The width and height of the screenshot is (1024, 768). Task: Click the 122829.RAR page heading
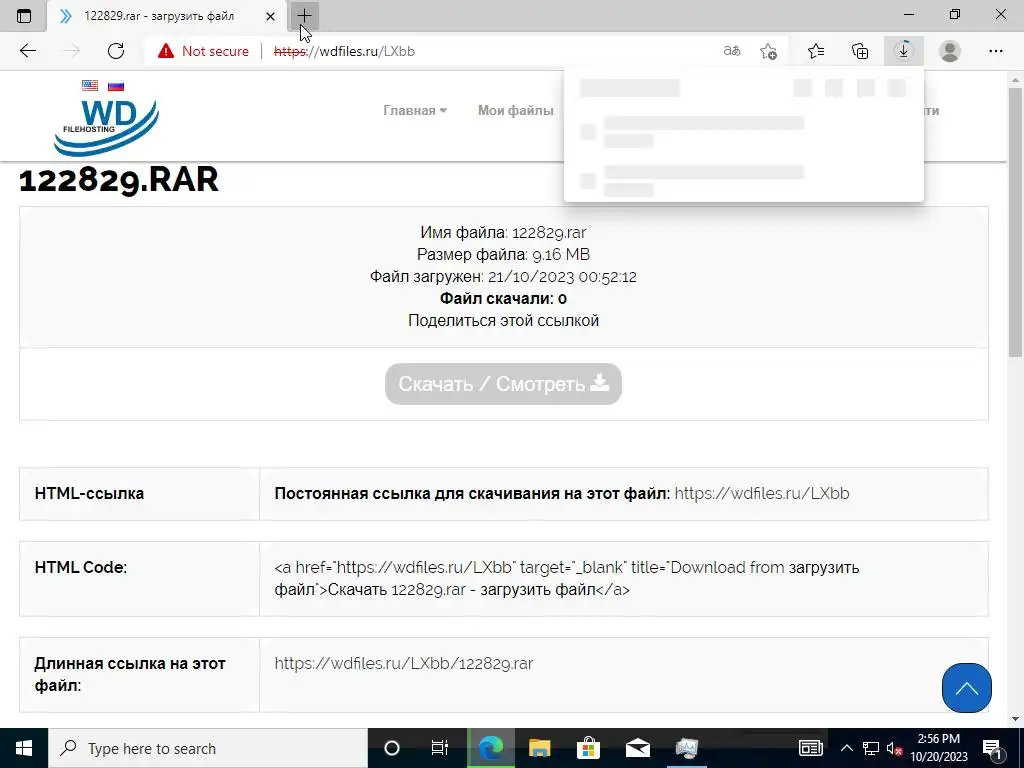pyautogui.click(x=119, y=180)
